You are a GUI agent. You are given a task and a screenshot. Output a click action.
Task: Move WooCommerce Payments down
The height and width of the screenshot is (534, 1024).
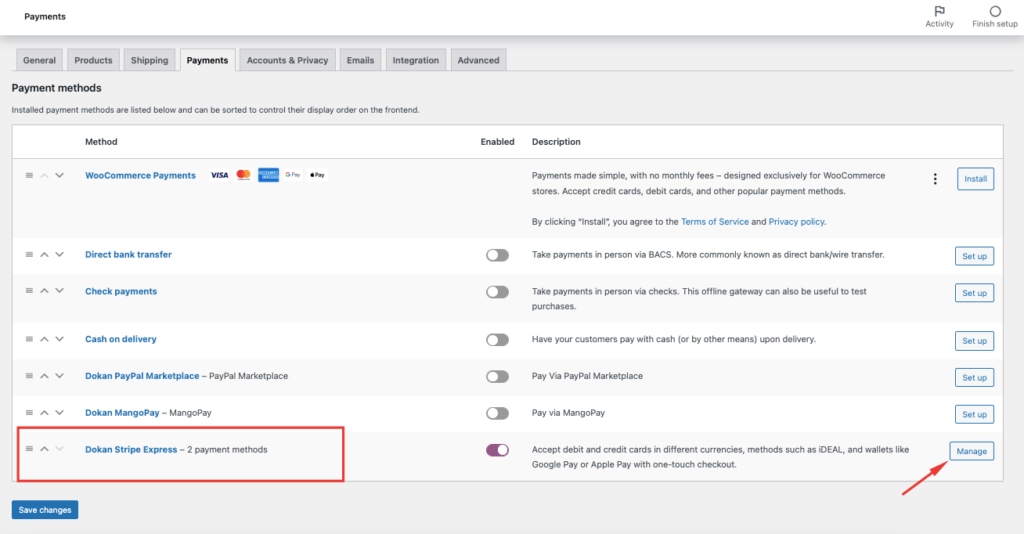[x=59, y=176]
